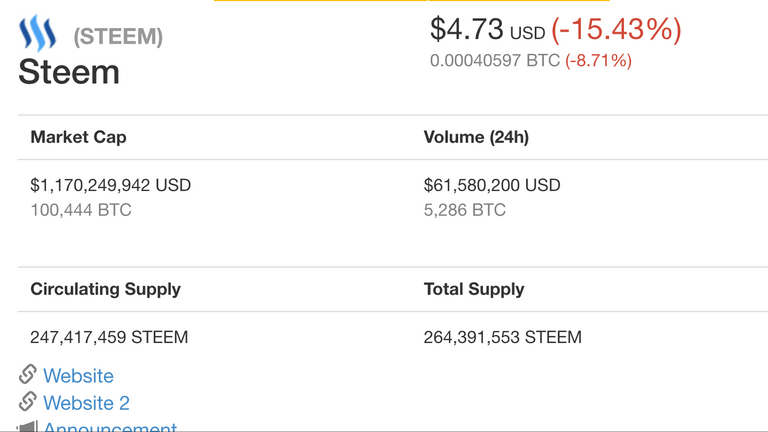The height and width of the screenshot is (432, 768).
Task: Click the megaphone icon beside Announcement
Action: click(27, 427)
